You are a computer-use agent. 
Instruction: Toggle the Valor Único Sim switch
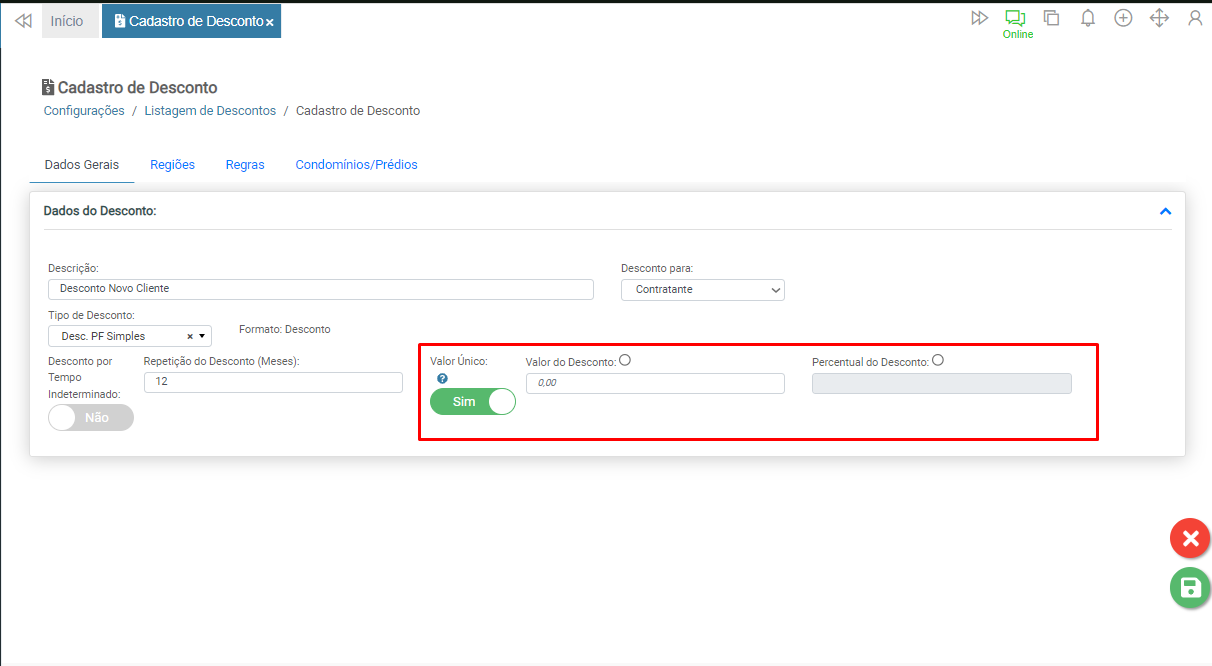(473, 401)
